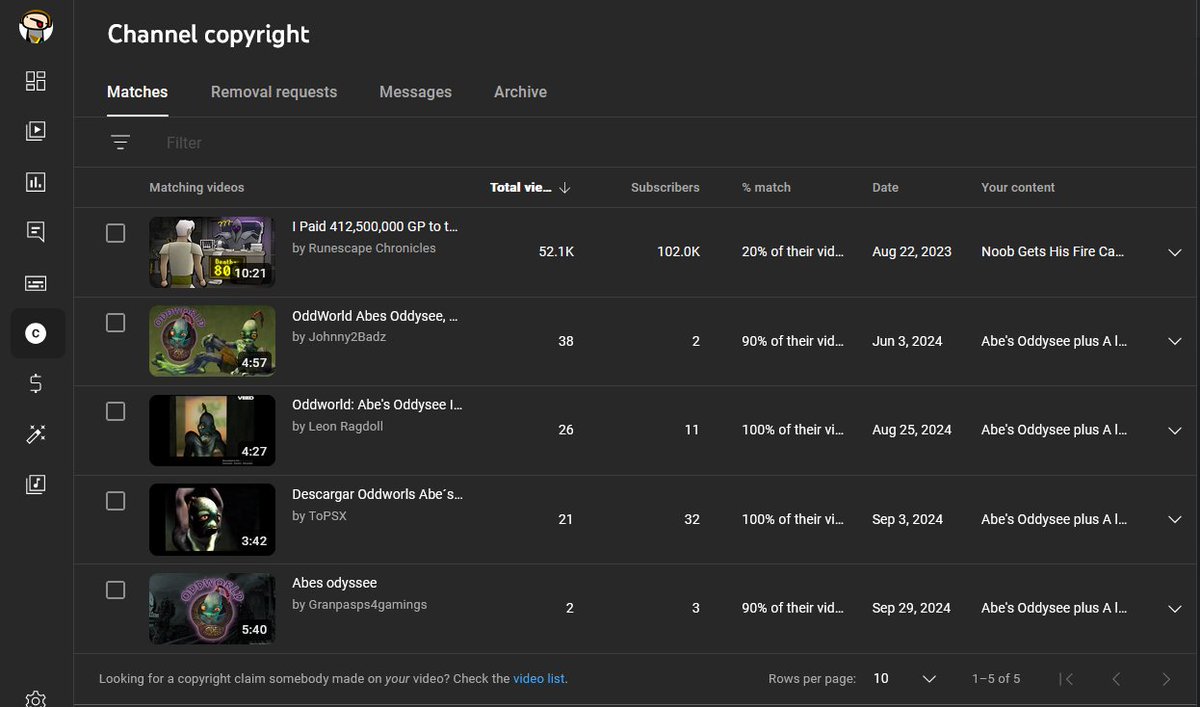Screen dimensions: 1200x707
Task: Open the Settings gear icon
Action: pyautogui.click(x=36, y=698)
